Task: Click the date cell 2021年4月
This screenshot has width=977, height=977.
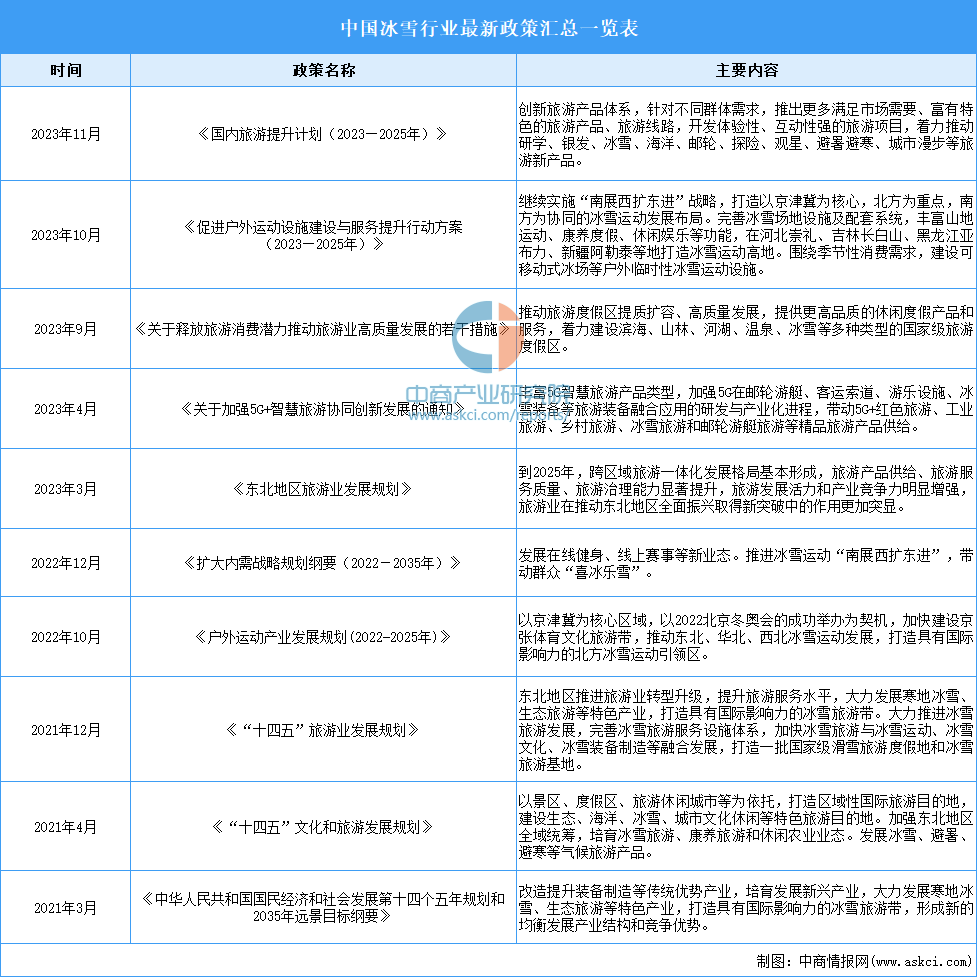Action: 65,827
